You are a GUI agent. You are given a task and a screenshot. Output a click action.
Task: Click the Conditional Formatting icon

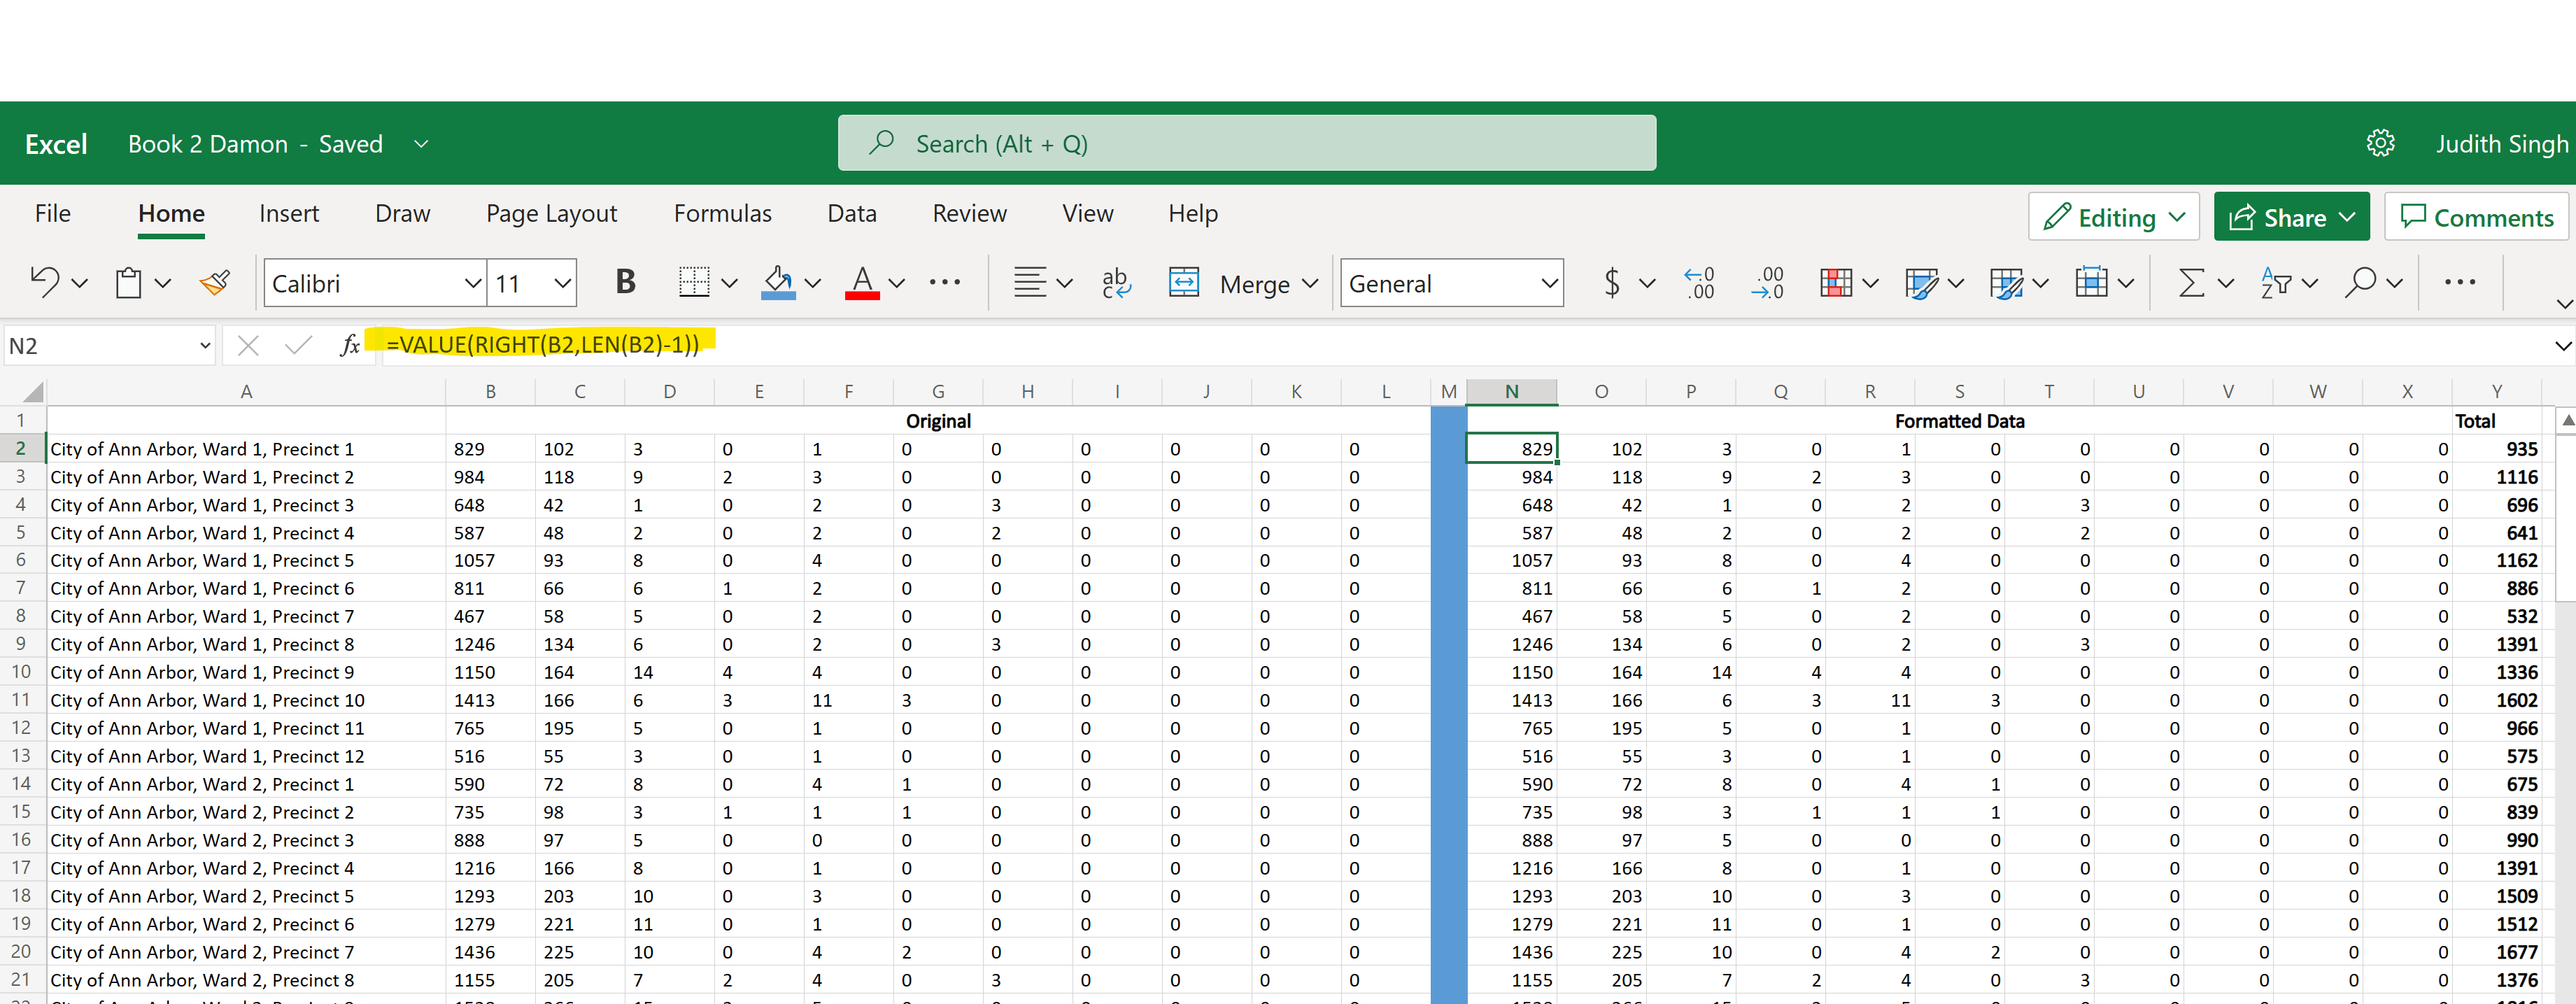click(1835, 283)
